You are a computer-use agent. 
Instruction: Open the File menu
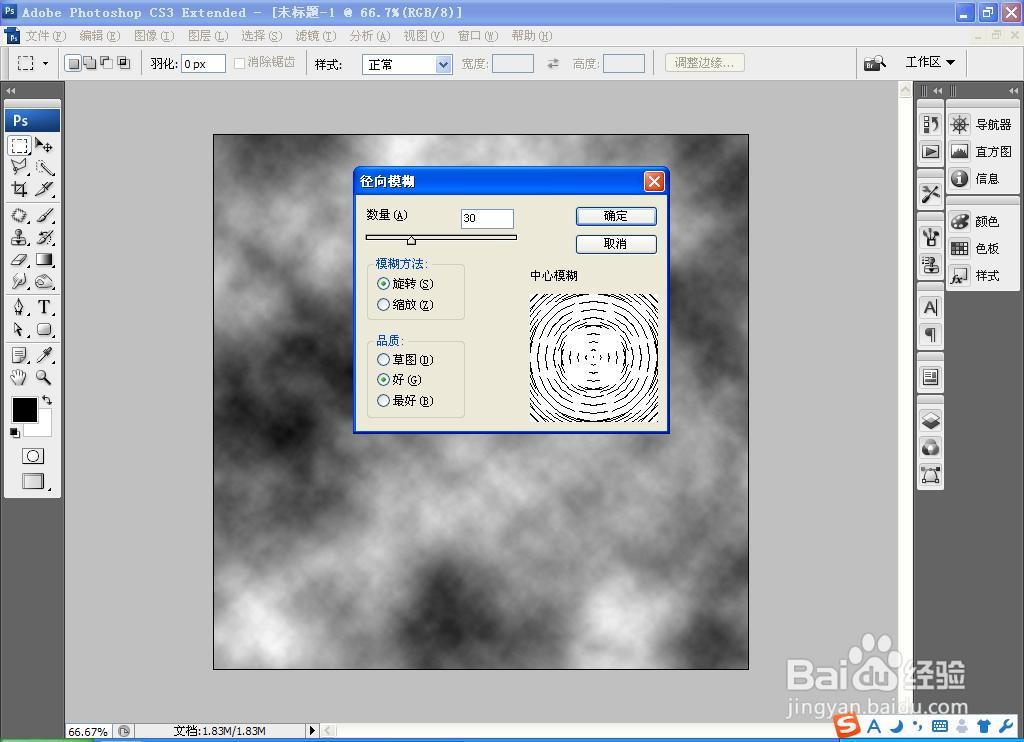pyautogui.click(x=46, y=35)
